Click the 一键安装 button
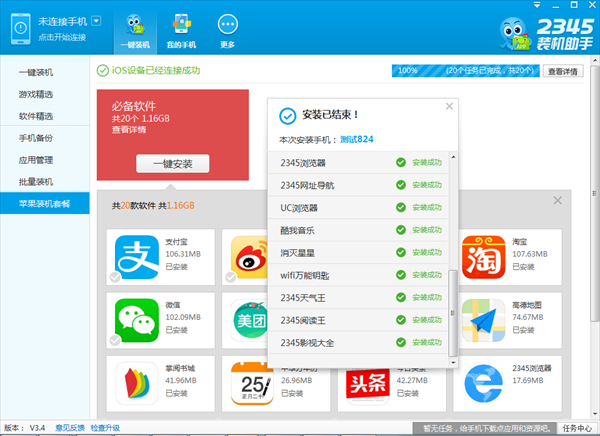This screenshot has height=436, width=600. 173,164
